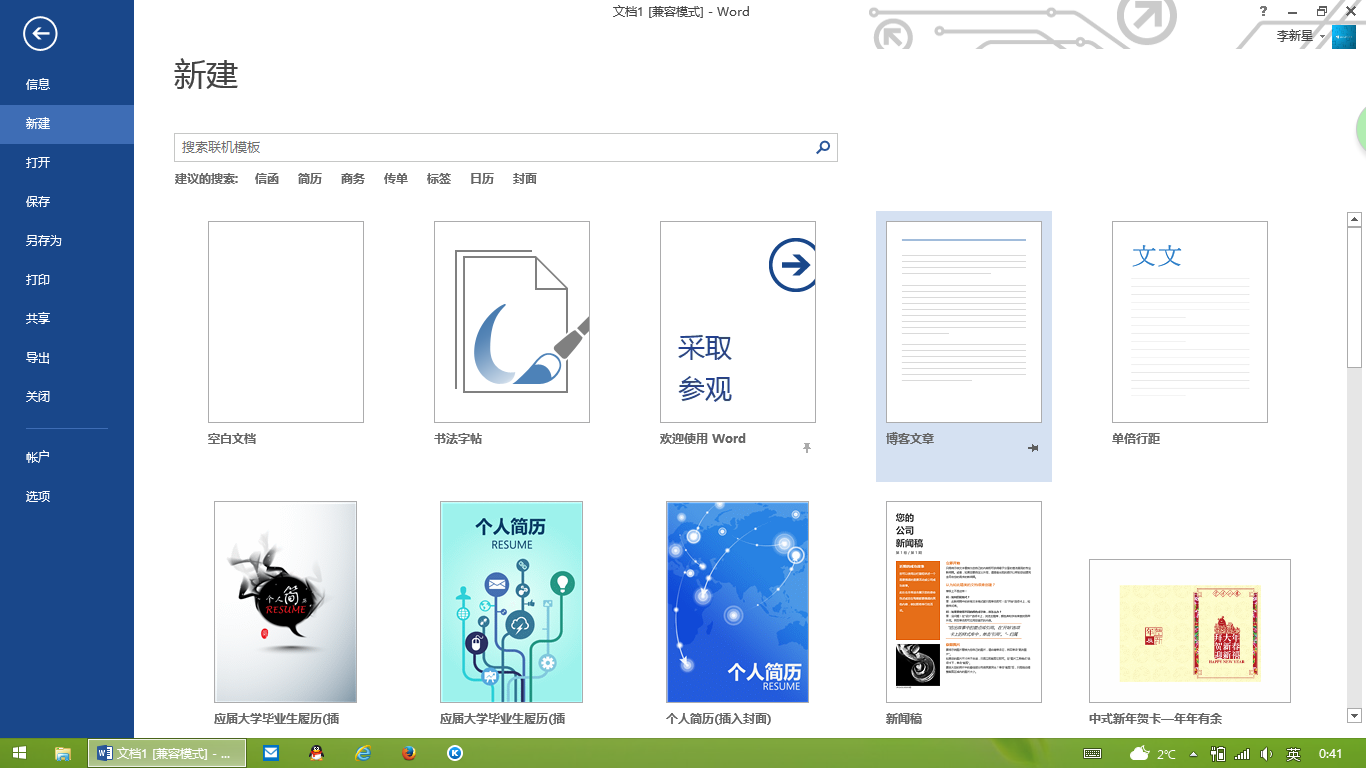Open the 共享 page
This screenshot has width=1366, height=768.
67,319
